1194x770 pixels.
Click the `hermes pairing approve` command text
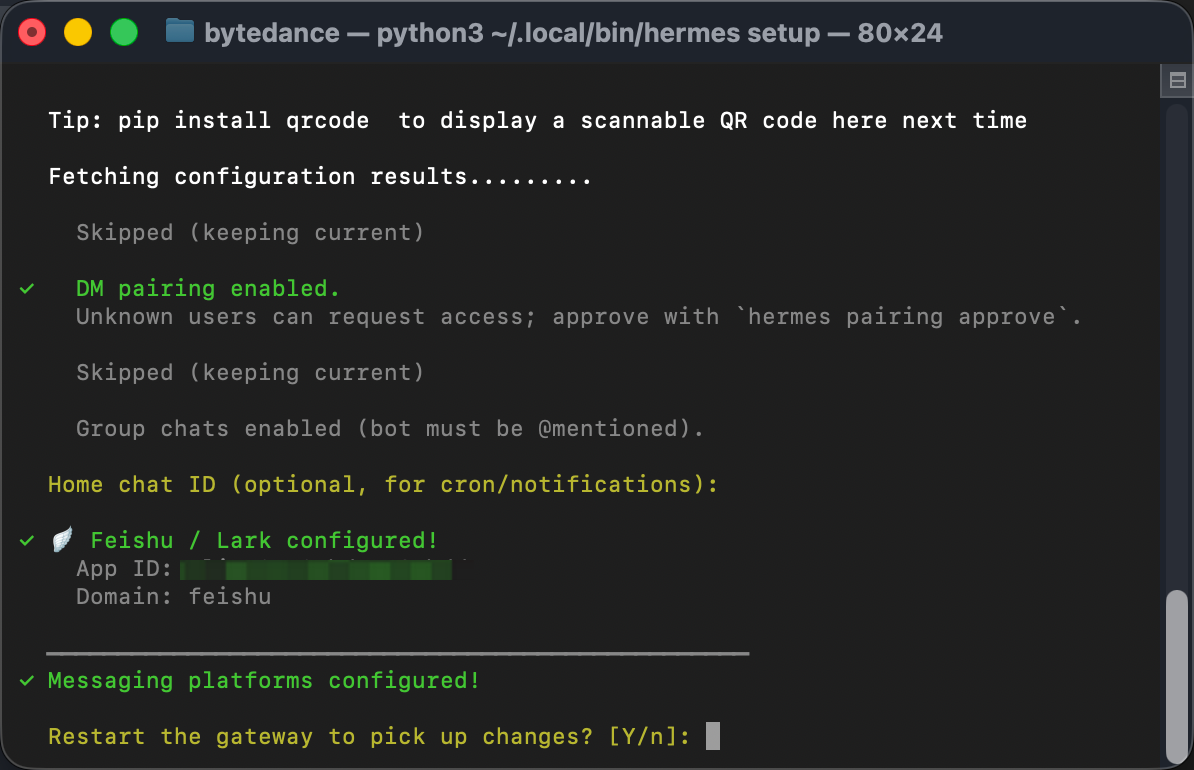903,317
